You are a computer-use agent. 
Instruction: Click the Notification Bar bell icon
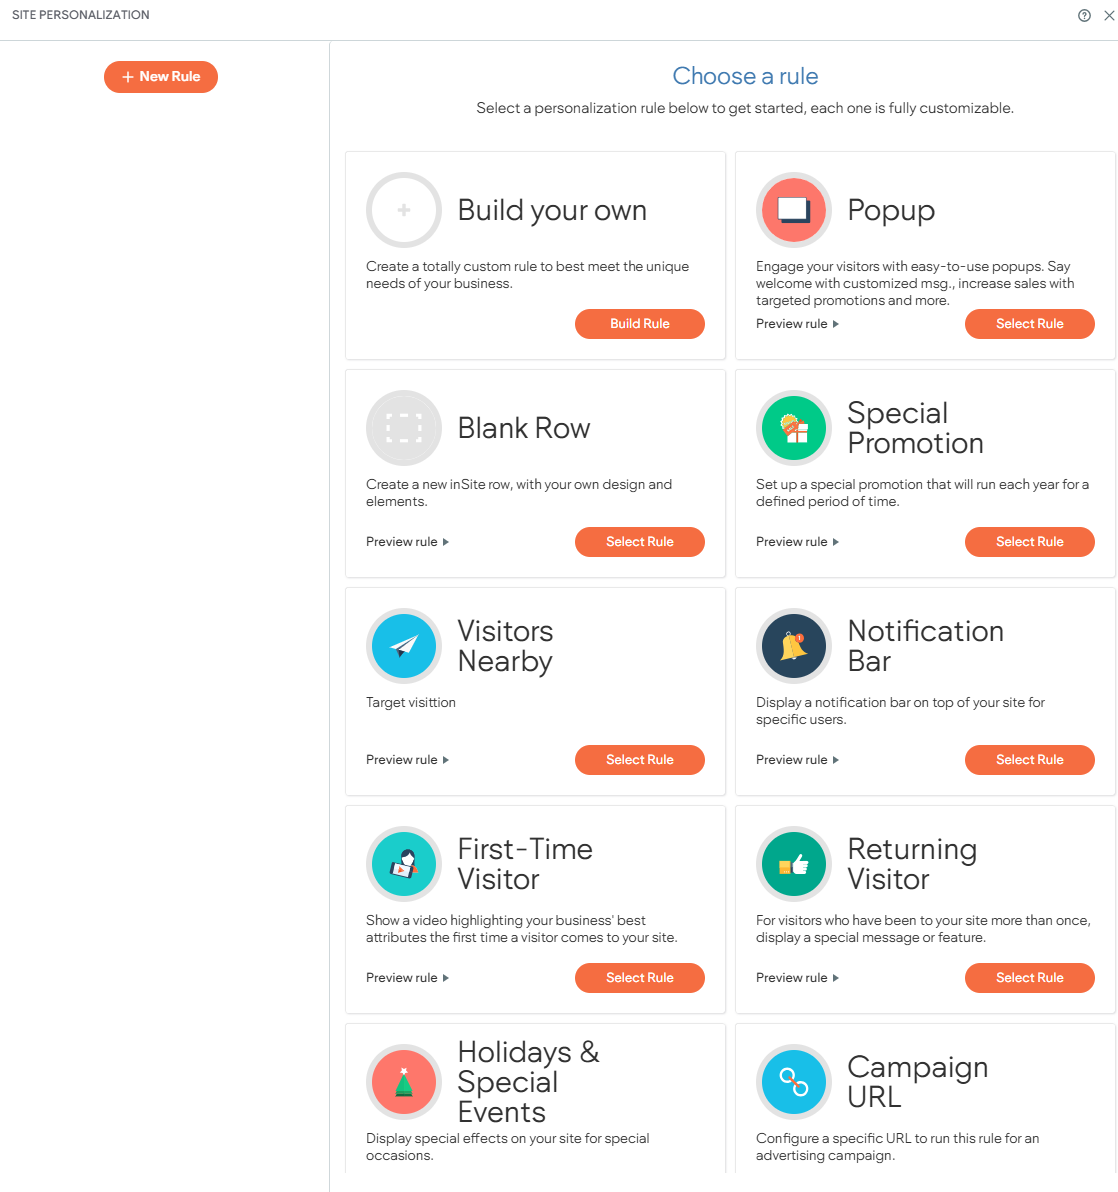(794, 646)
